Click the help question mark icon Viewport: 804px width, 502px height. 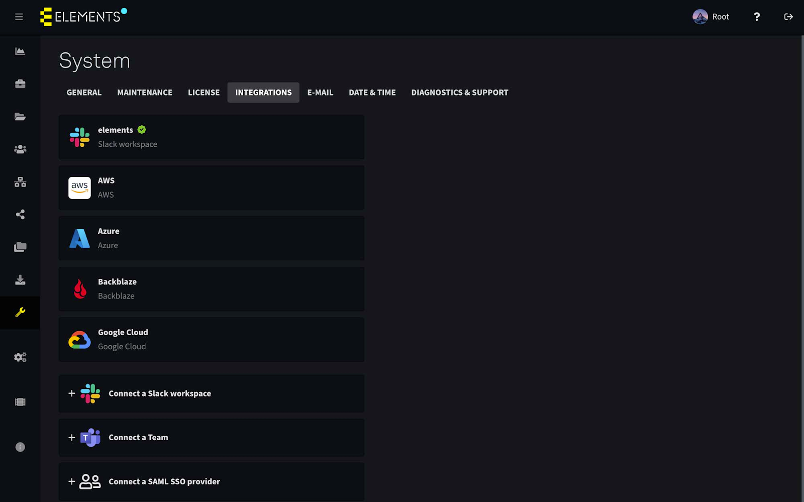pos(757,17)
